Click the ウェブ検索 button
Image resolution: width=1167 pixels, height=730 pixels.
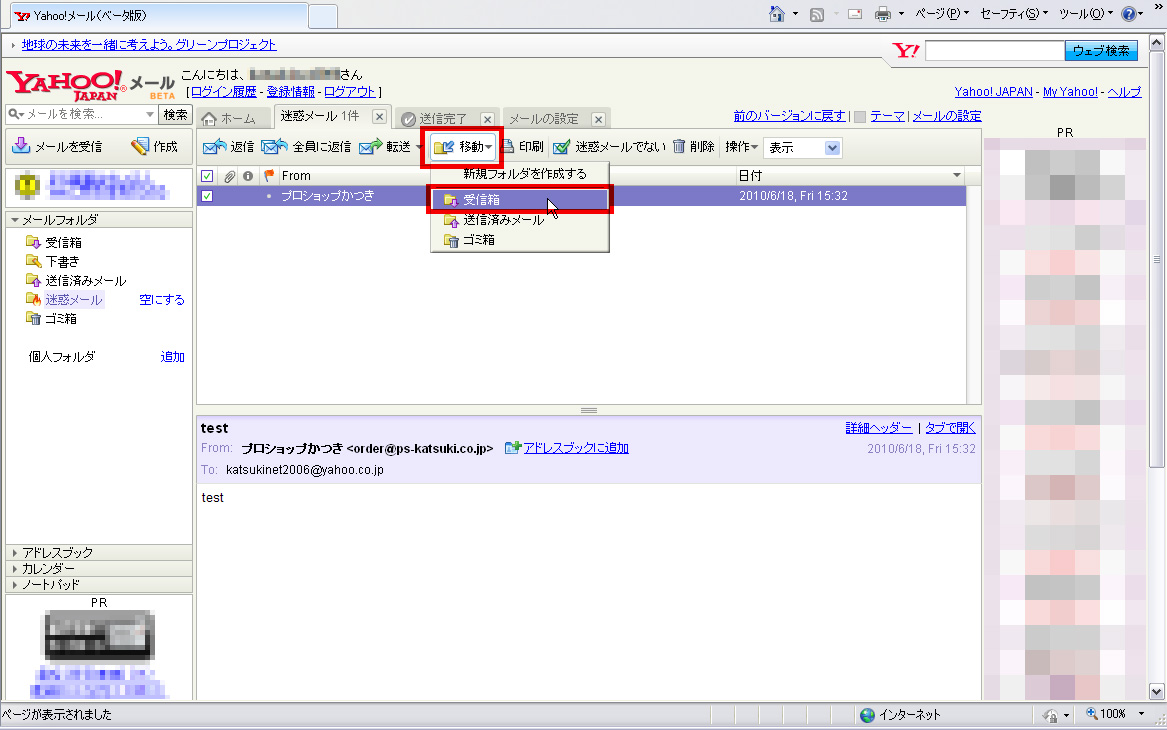(x=1102, y=51)
